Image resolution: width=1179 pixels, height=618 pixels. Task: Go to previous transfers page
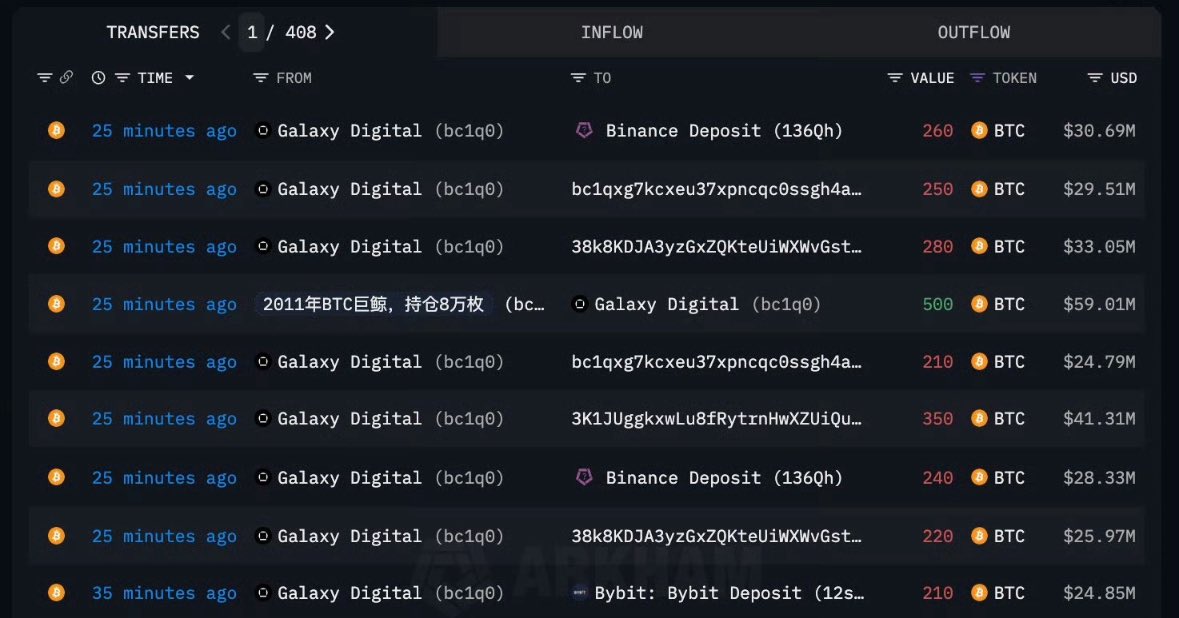click(226, 33)
